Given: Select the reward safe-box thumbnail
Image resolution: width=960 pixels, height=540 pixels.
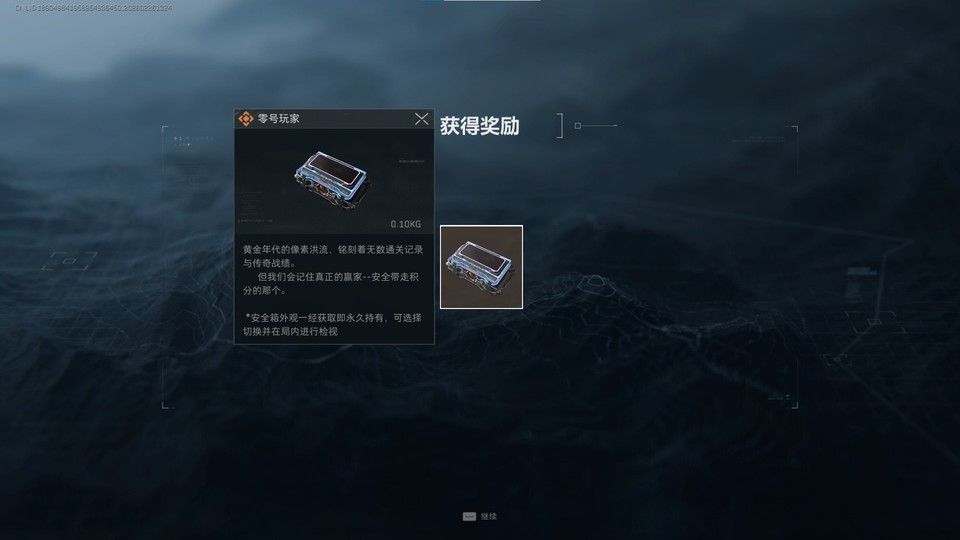Looking at the screenshot, I should point(481,267).
